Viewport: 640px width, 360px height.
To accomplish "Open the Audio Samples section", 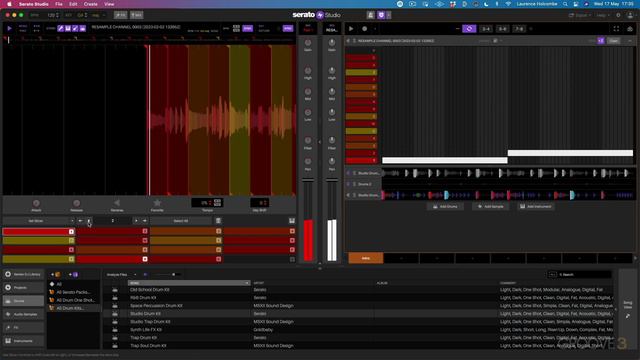I will 23,314.
